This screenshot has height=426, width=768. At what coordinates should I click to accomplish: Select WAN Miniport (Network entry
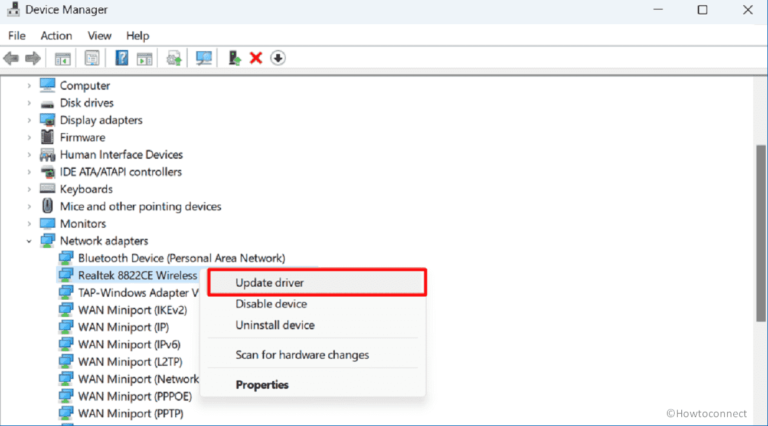139,379
